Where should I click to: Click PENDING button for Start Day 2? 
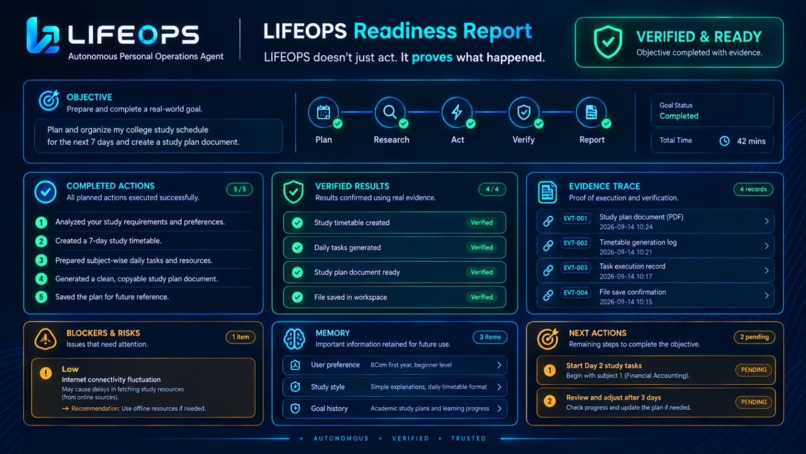point(754,370)
